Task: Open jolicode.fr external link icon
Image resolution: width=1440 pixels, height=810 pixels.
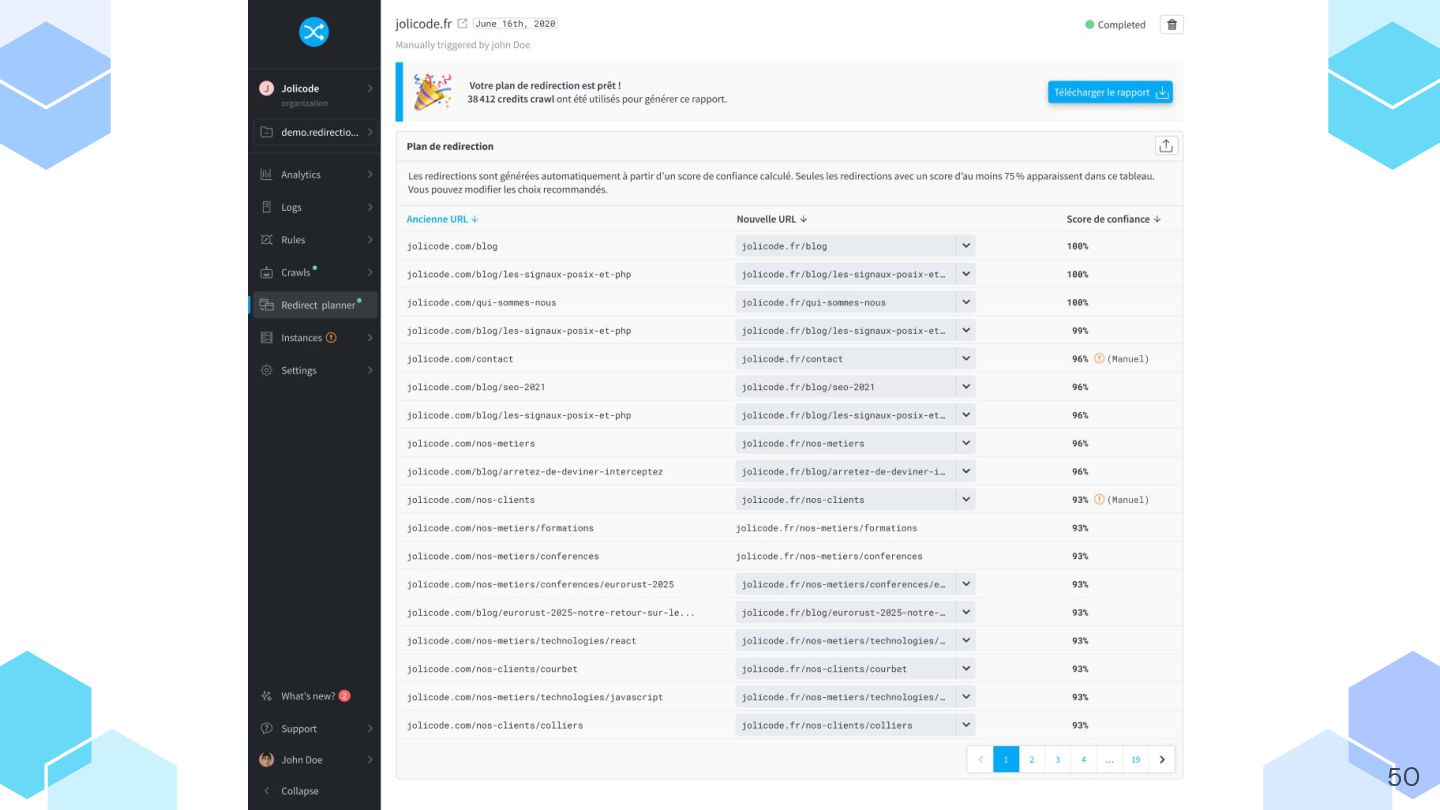Action: [462, 23]
